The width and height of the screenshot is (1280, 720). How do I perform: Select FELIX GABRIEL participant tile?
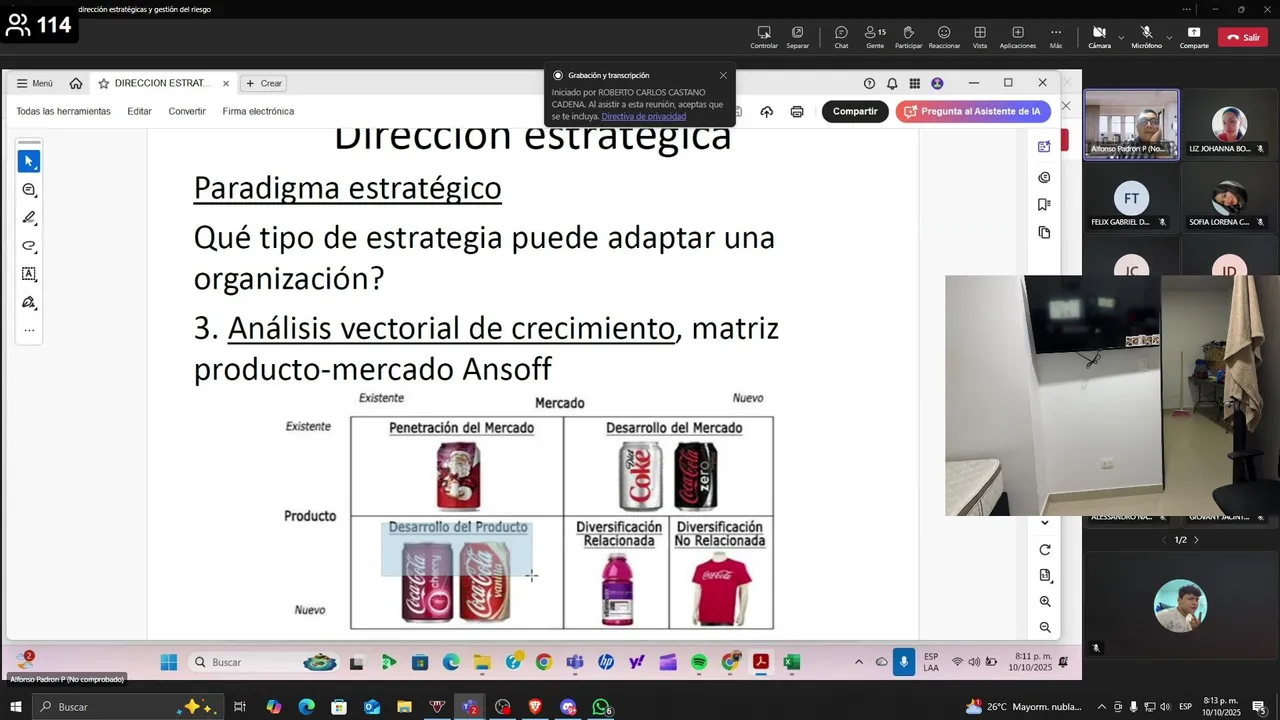[1131, 198]
